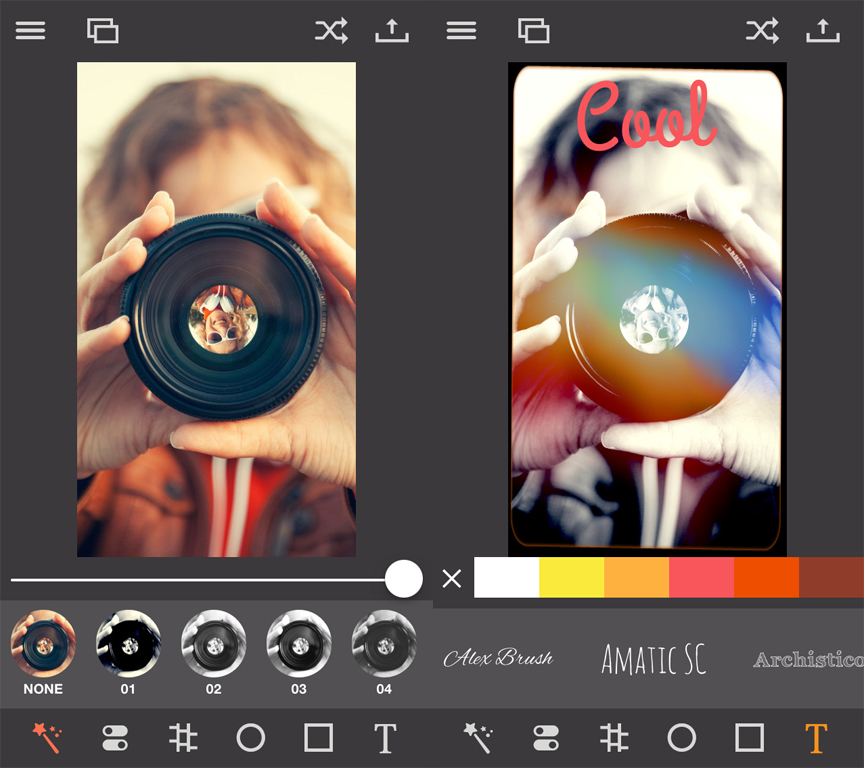Tap the share upload icon on right screen
The height and width of the screenshot is (768, 864).
point(822,31)
